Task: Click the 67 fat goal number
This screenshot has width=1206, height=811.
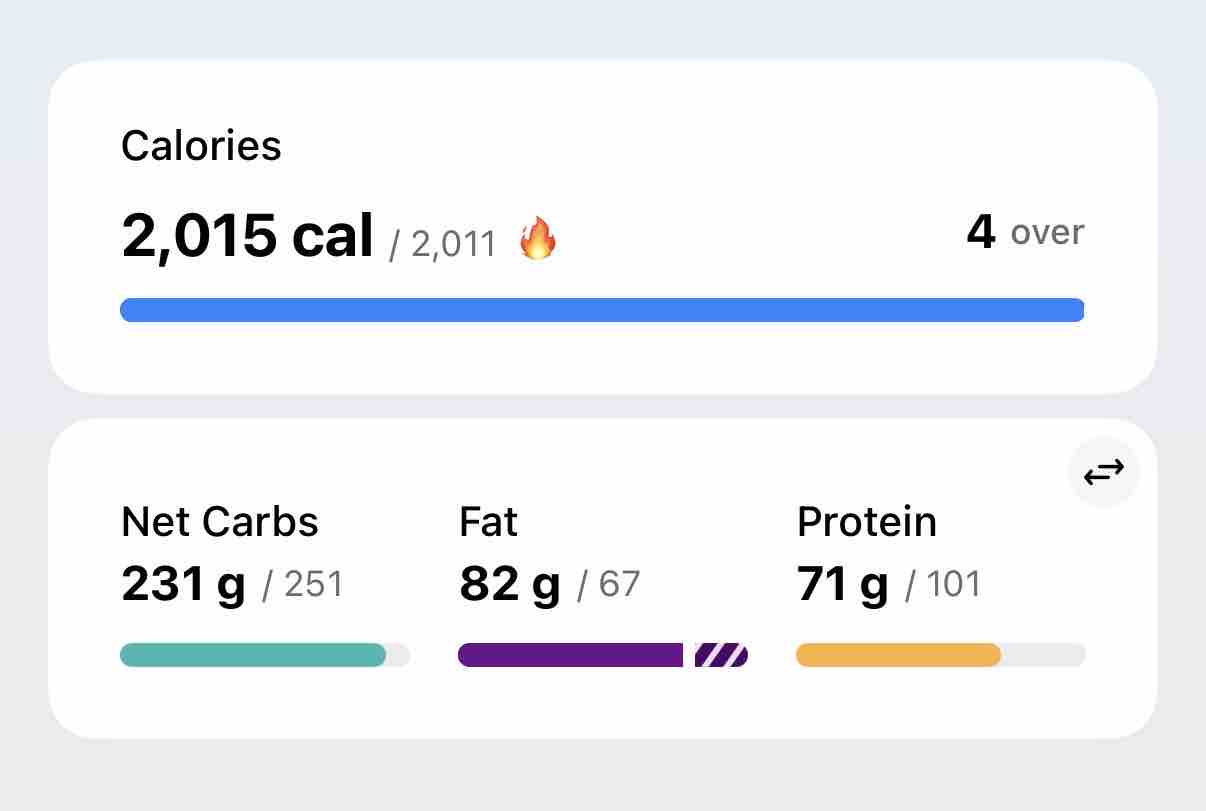Action: pyautogui.click(x=620, y=584)
